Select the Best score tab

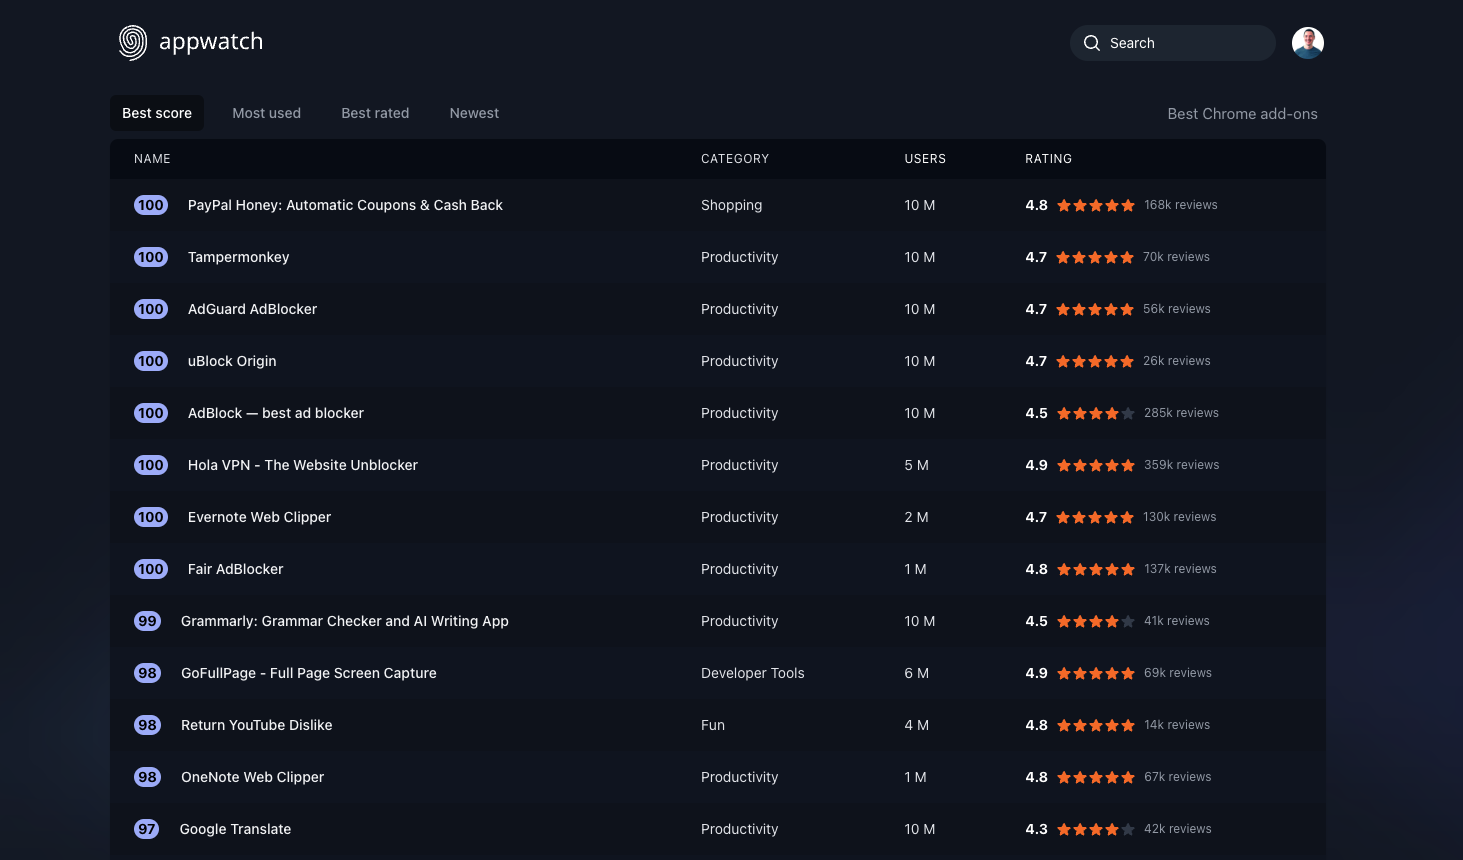click(157, 113)
